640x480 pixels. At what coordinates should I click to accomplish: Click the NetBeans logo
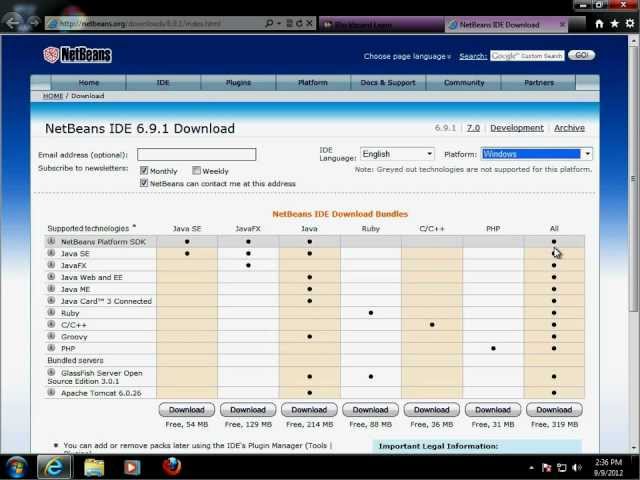pyautogui.click(x=77, y=55)
